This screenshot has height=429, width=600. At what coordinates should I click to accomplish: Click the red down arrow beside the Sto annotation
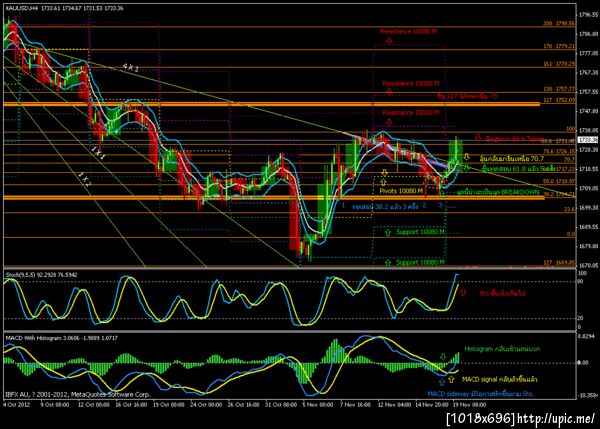(x=463, y=292)
